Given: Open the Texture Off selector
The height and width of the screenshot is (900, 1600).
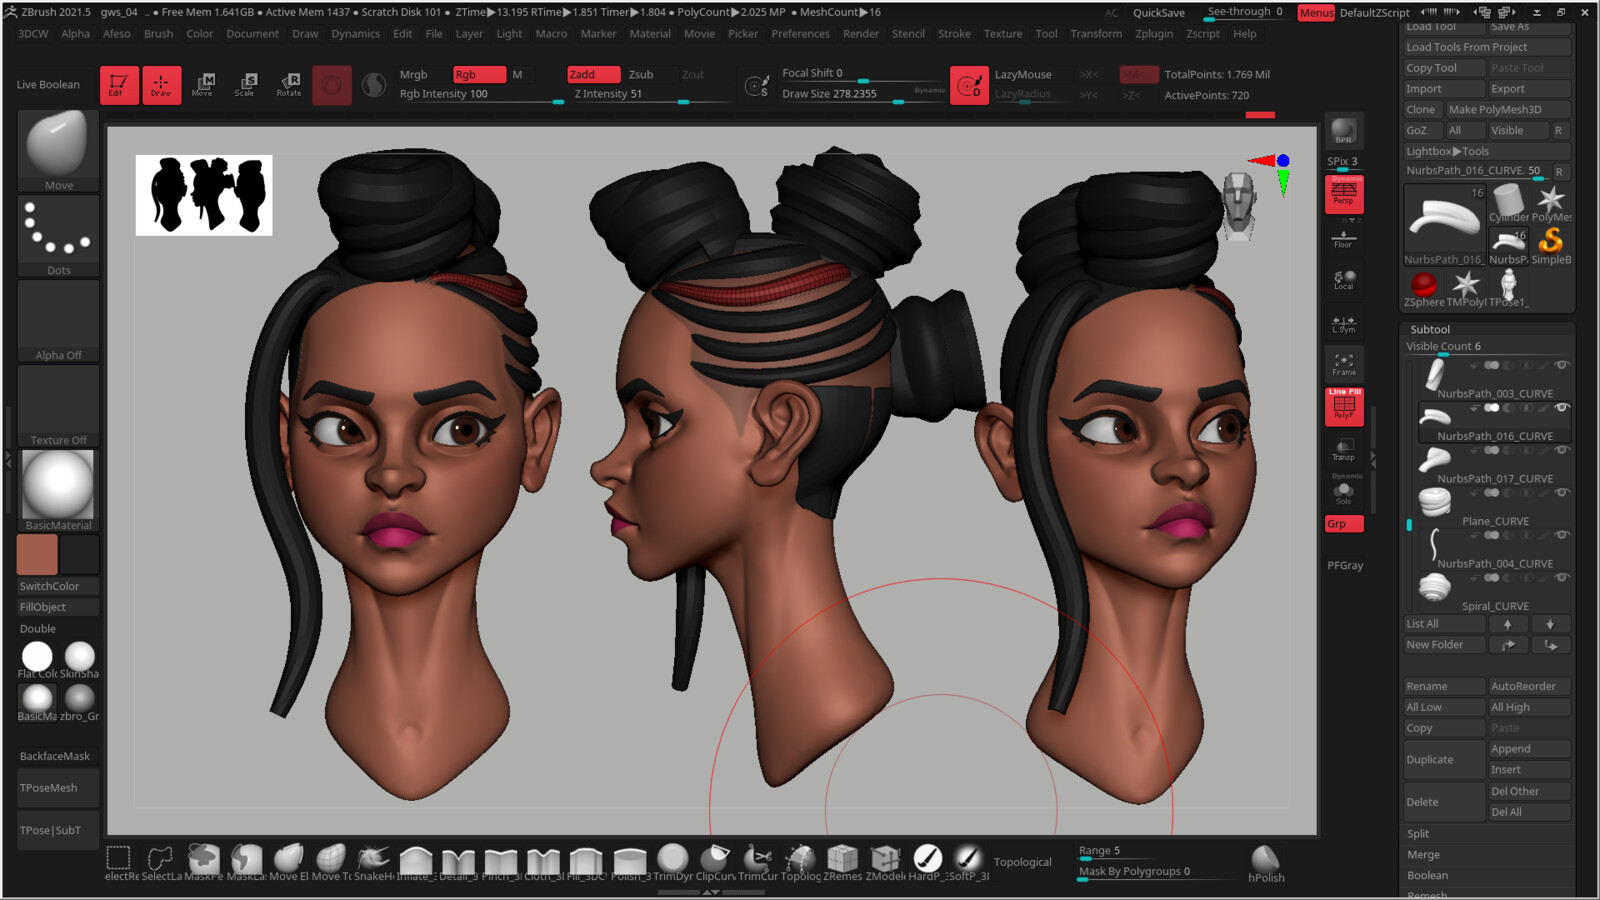Looking at the screenshot, I should click(x=58, y=406).
